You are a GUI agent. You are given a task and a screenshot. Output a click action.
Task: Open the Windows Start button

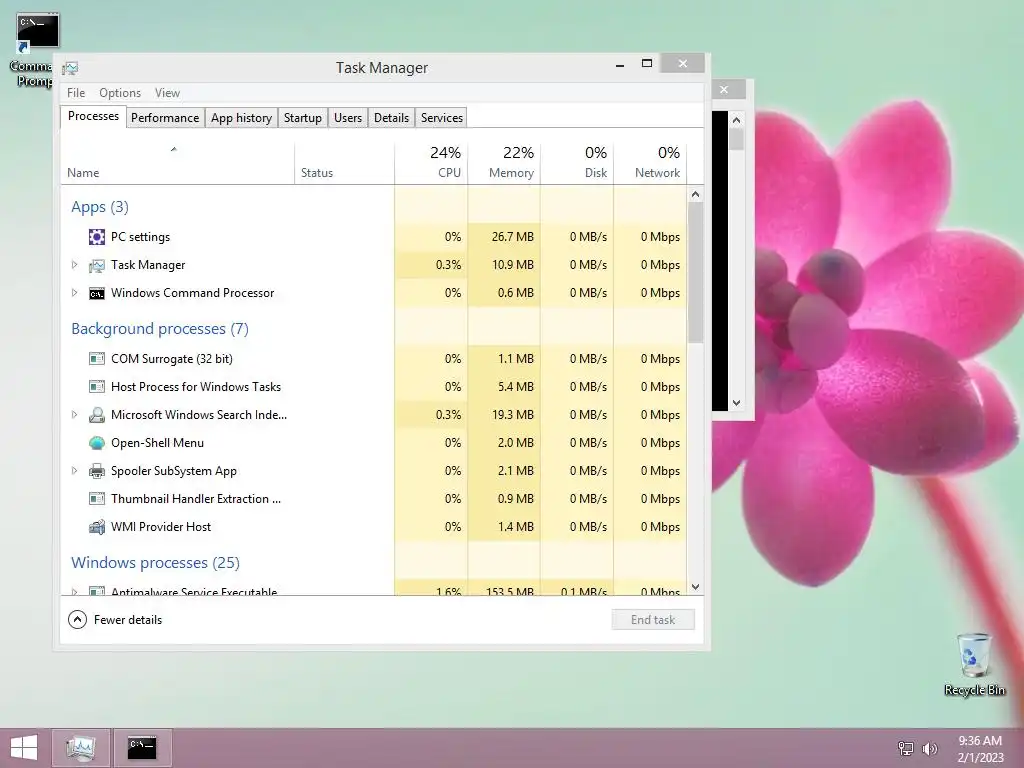pyautogui.click(x=24, y=748)
